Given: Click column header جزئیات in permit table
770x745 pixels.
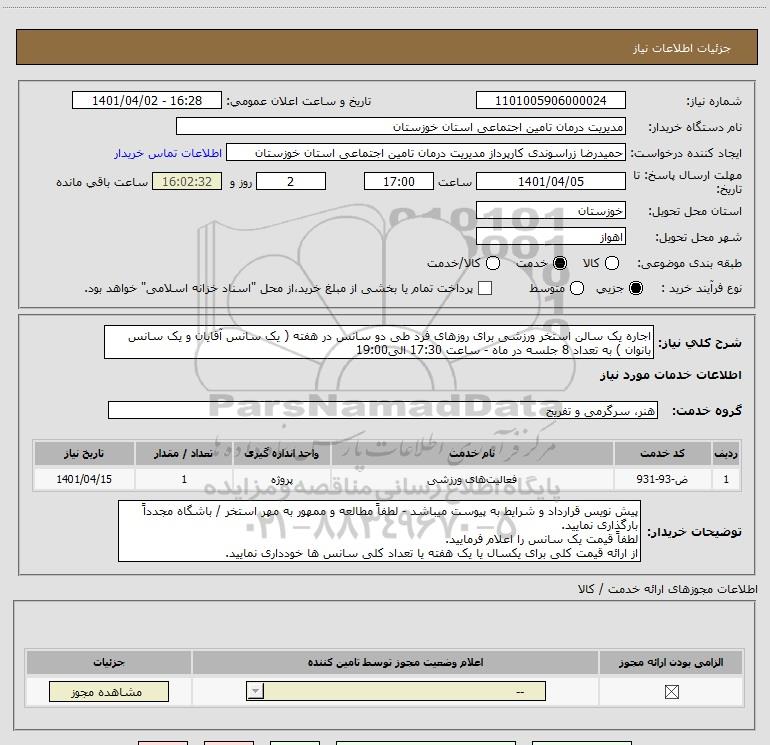Looking at the screenshot, I should [109, 662].
